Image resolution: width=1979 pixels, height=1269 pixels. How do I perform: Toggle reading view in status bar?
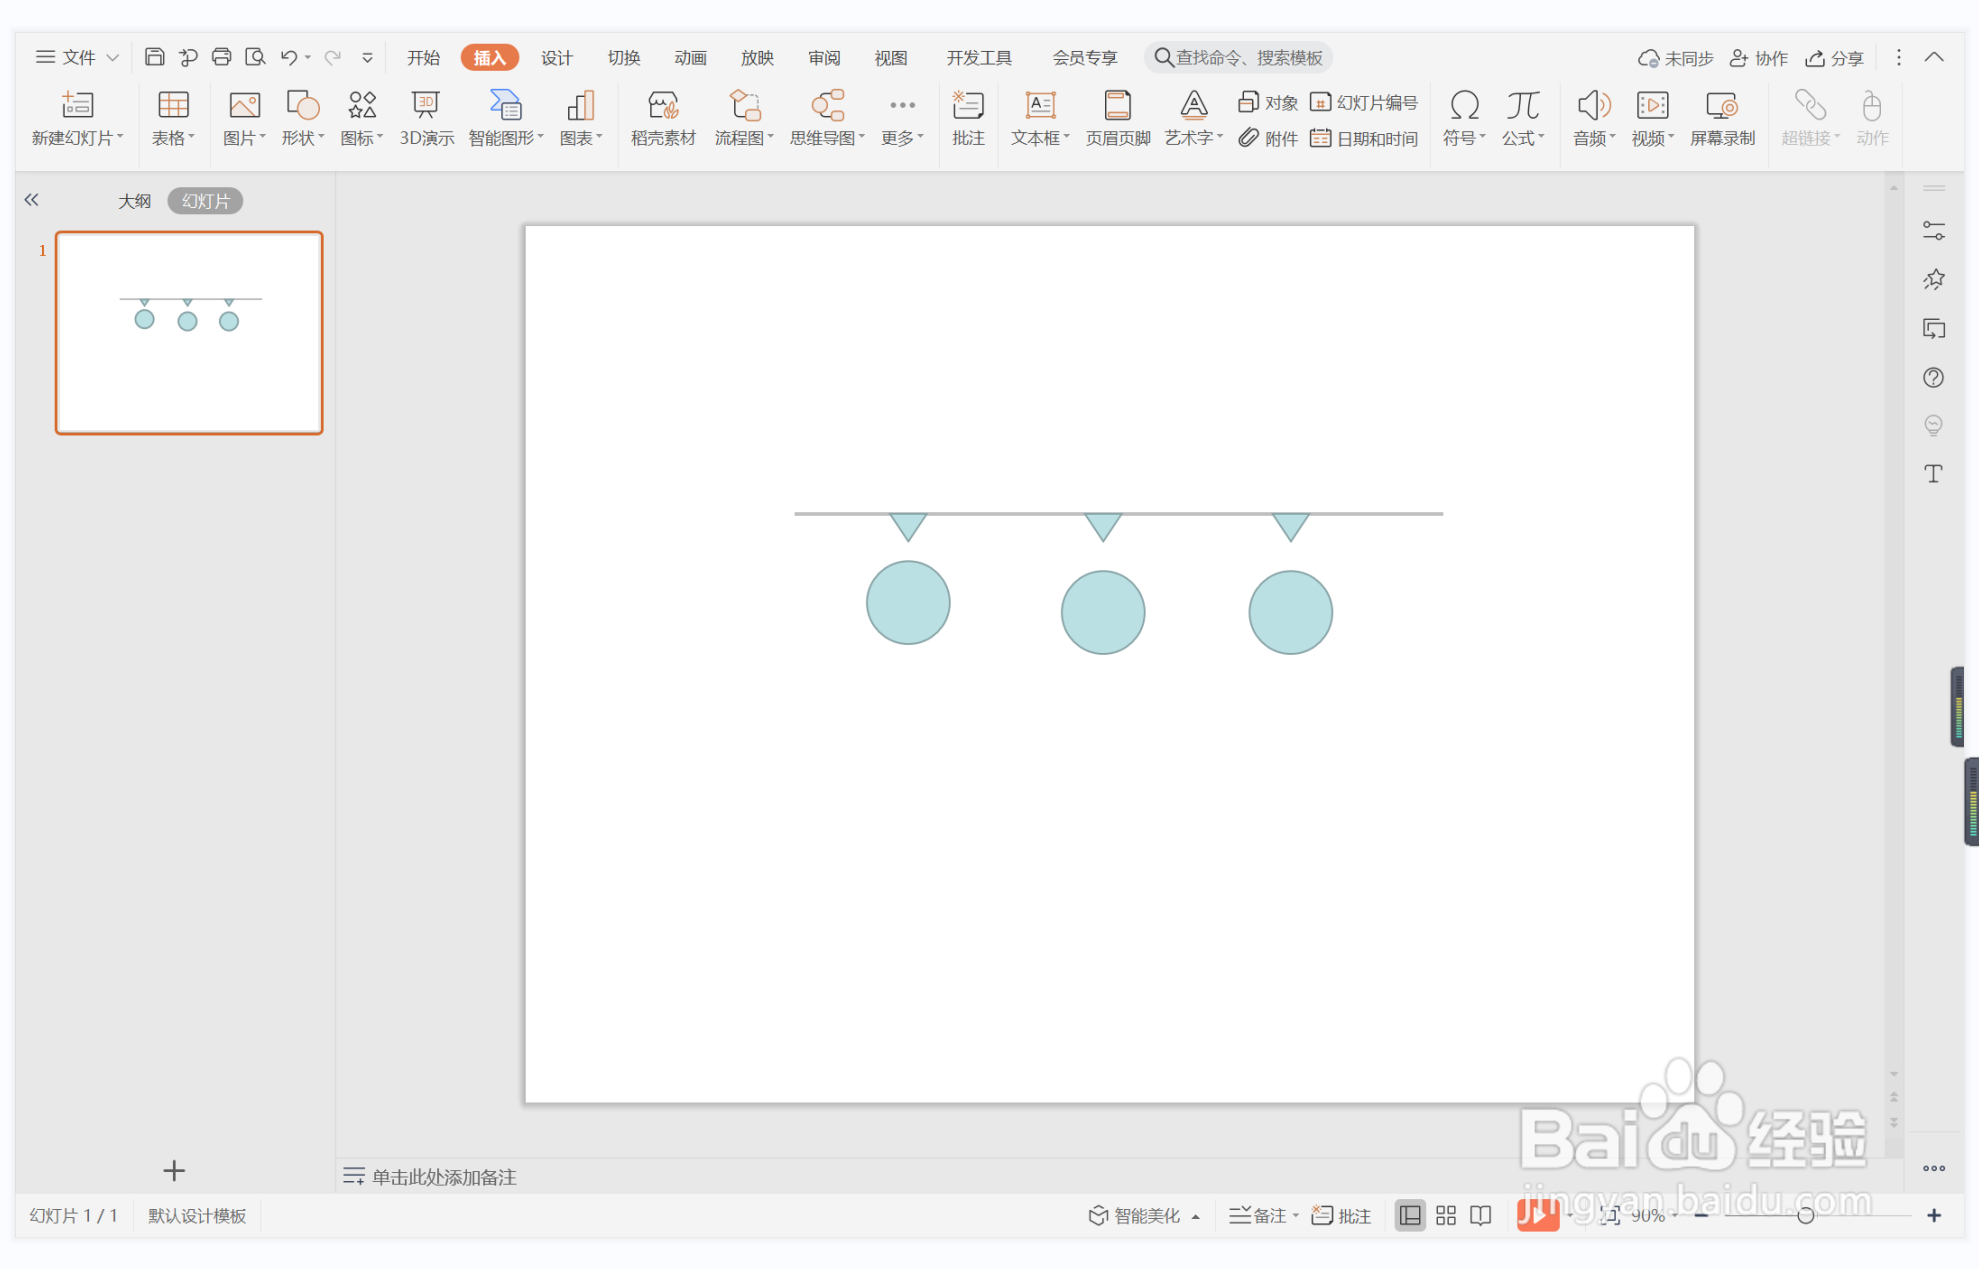[1480, 1215]
